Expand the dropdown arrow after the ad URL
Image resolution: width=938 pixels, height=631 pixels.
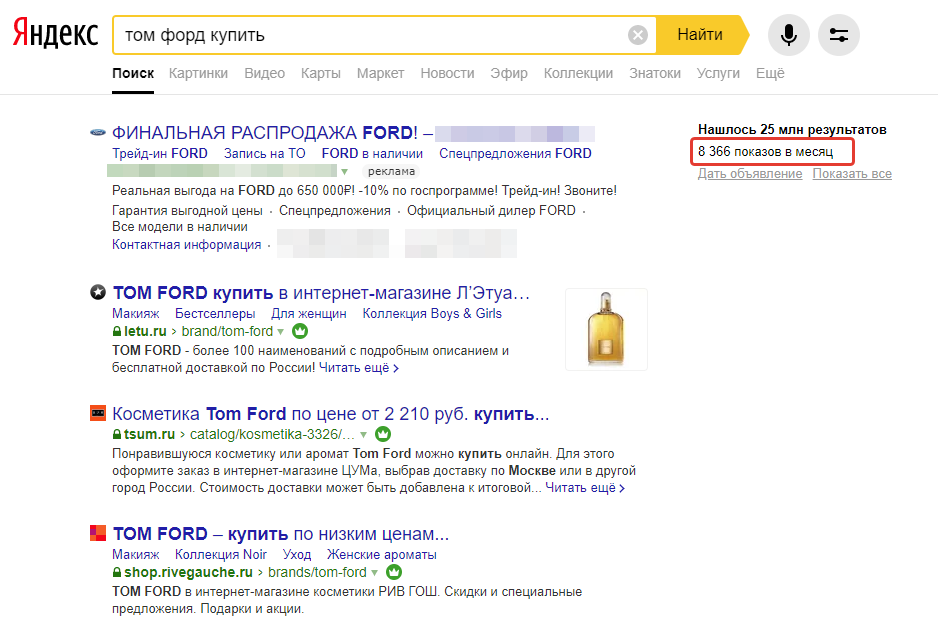pyautogui.click(x=345, y=172)
